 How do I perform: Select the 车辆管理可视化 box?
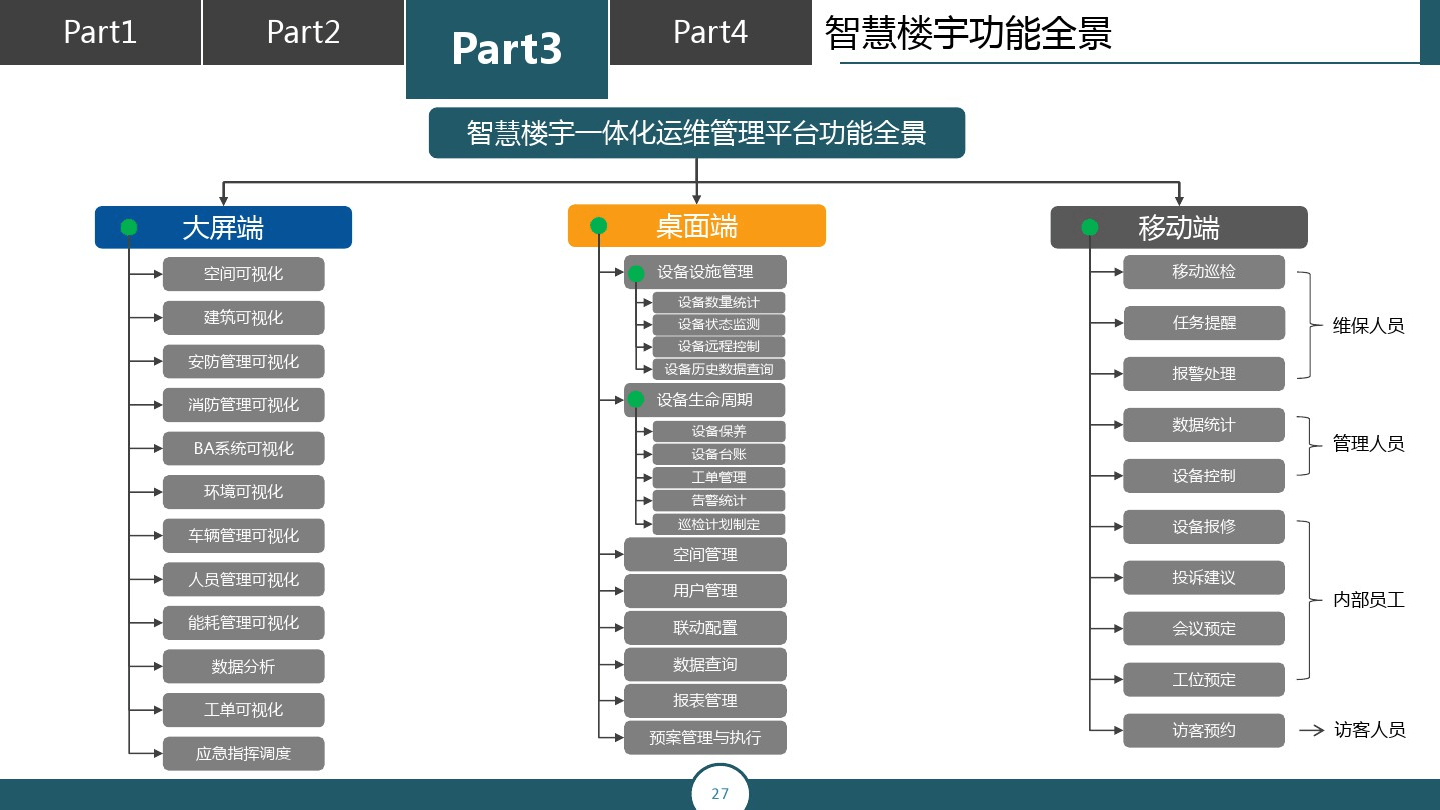tap(244, 535)
